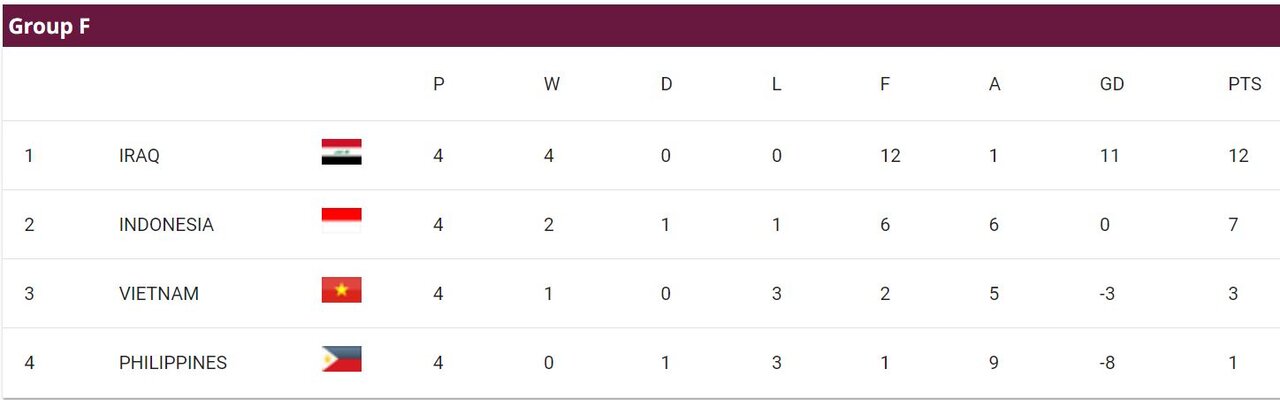
Task: Select the F column header
Action: coord(885,85)
